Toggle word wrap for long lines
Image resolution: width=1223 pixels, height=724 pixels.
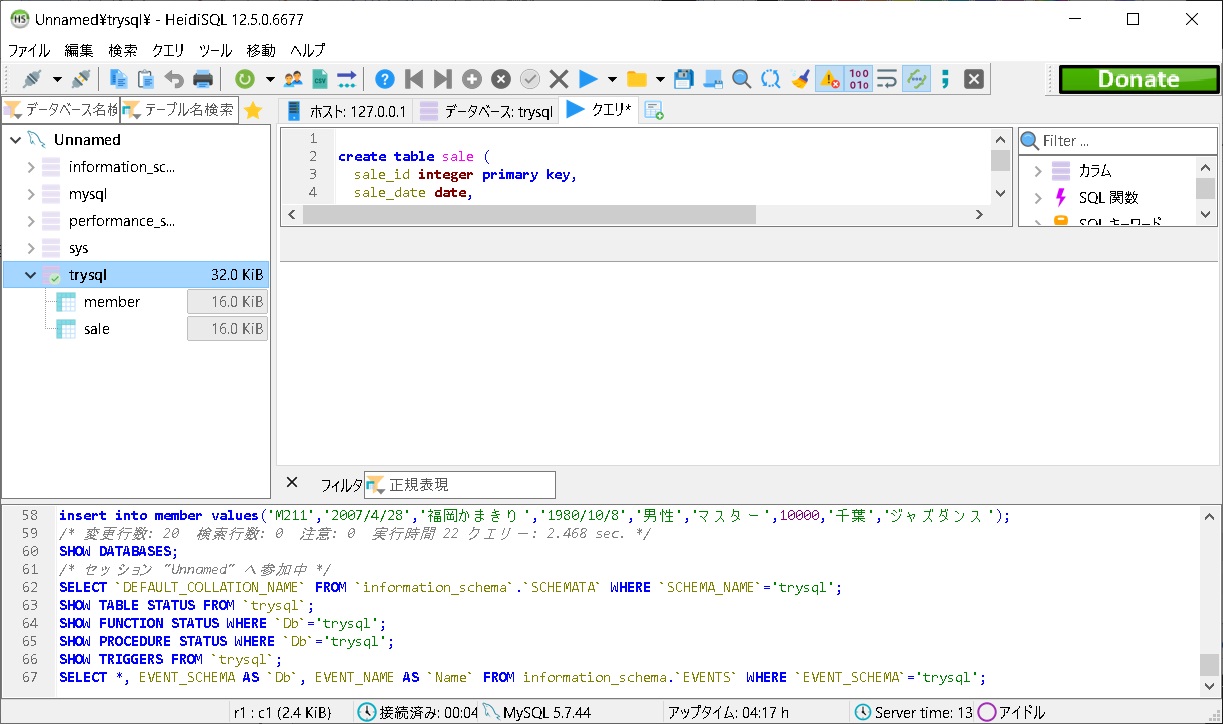[x=887, y=79]
